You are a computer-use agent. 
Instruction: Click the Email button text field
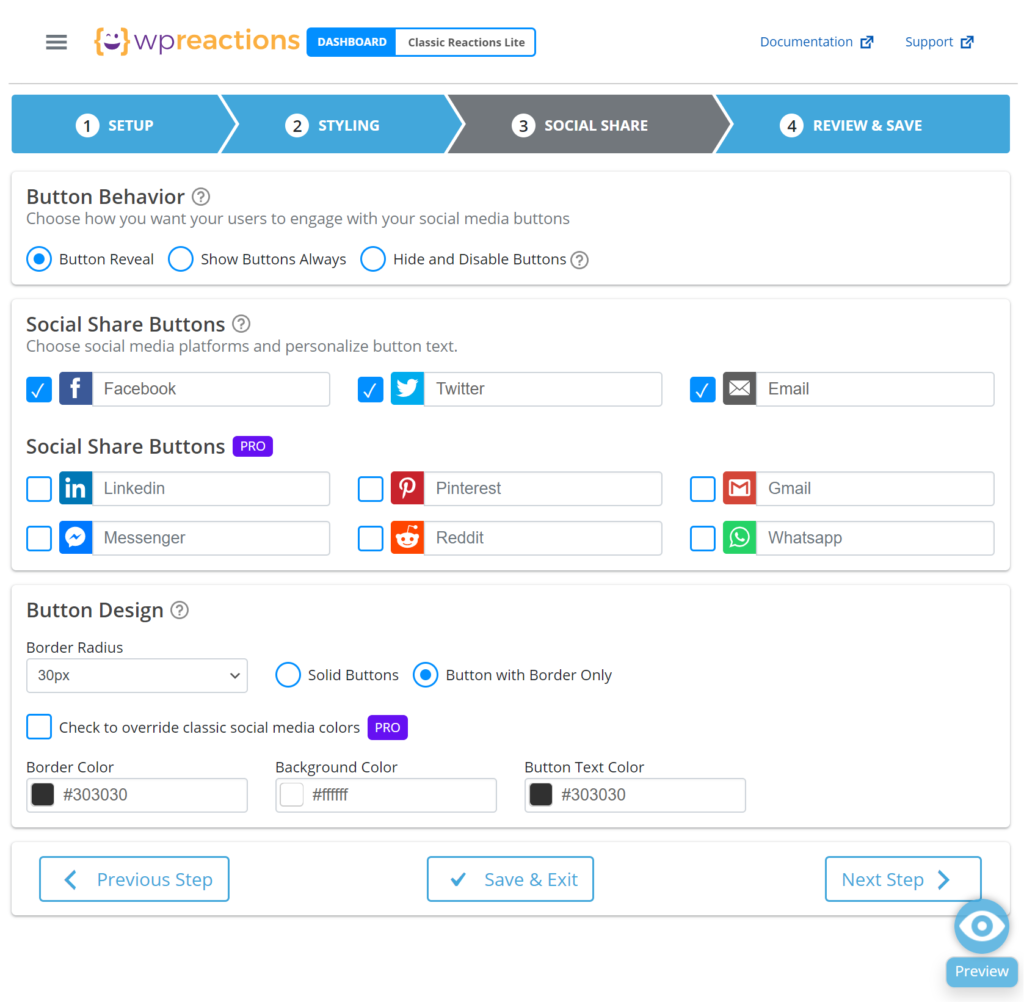click(x=875, y=389)
